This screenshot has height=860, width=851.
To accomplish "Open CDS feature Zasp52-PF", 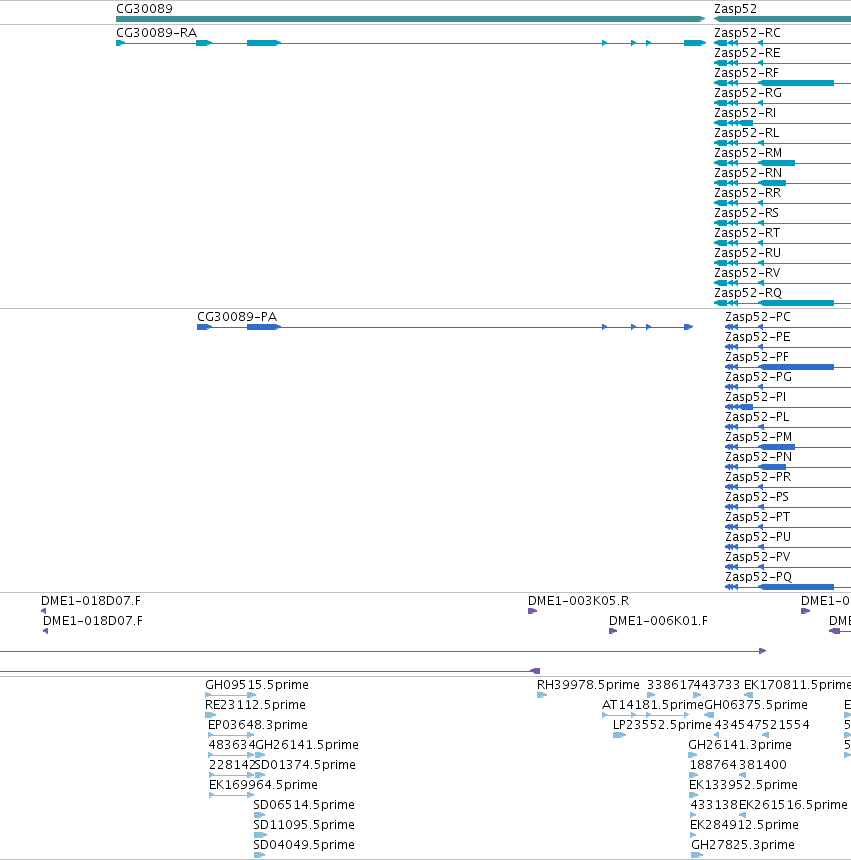I will pos(757,357).
